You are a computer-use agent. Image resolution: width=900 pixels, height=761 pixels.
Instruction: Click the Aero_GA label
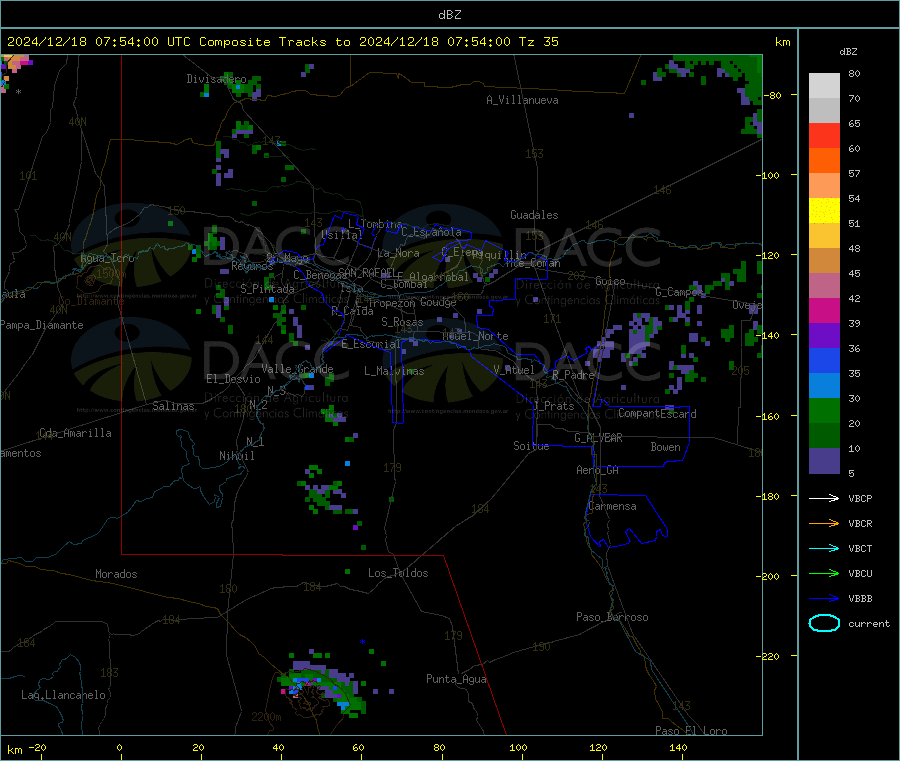tap(598, 470)
